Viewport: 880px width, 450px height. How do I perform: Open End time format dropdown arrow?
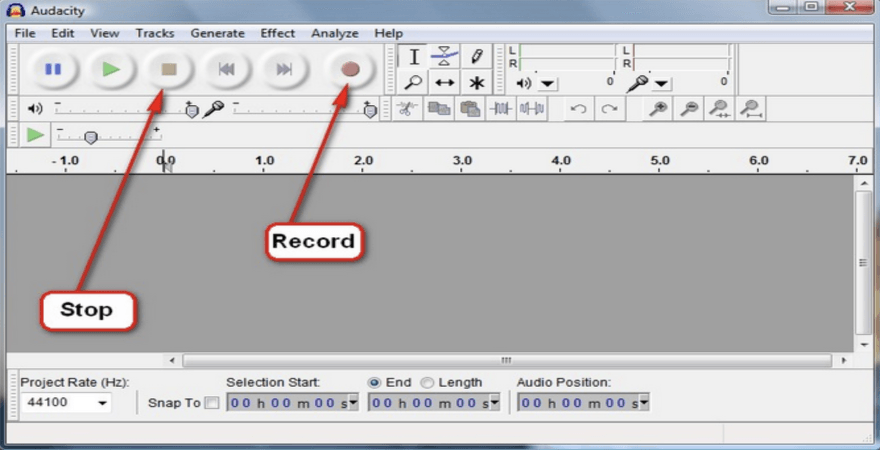tap(494, 402)
